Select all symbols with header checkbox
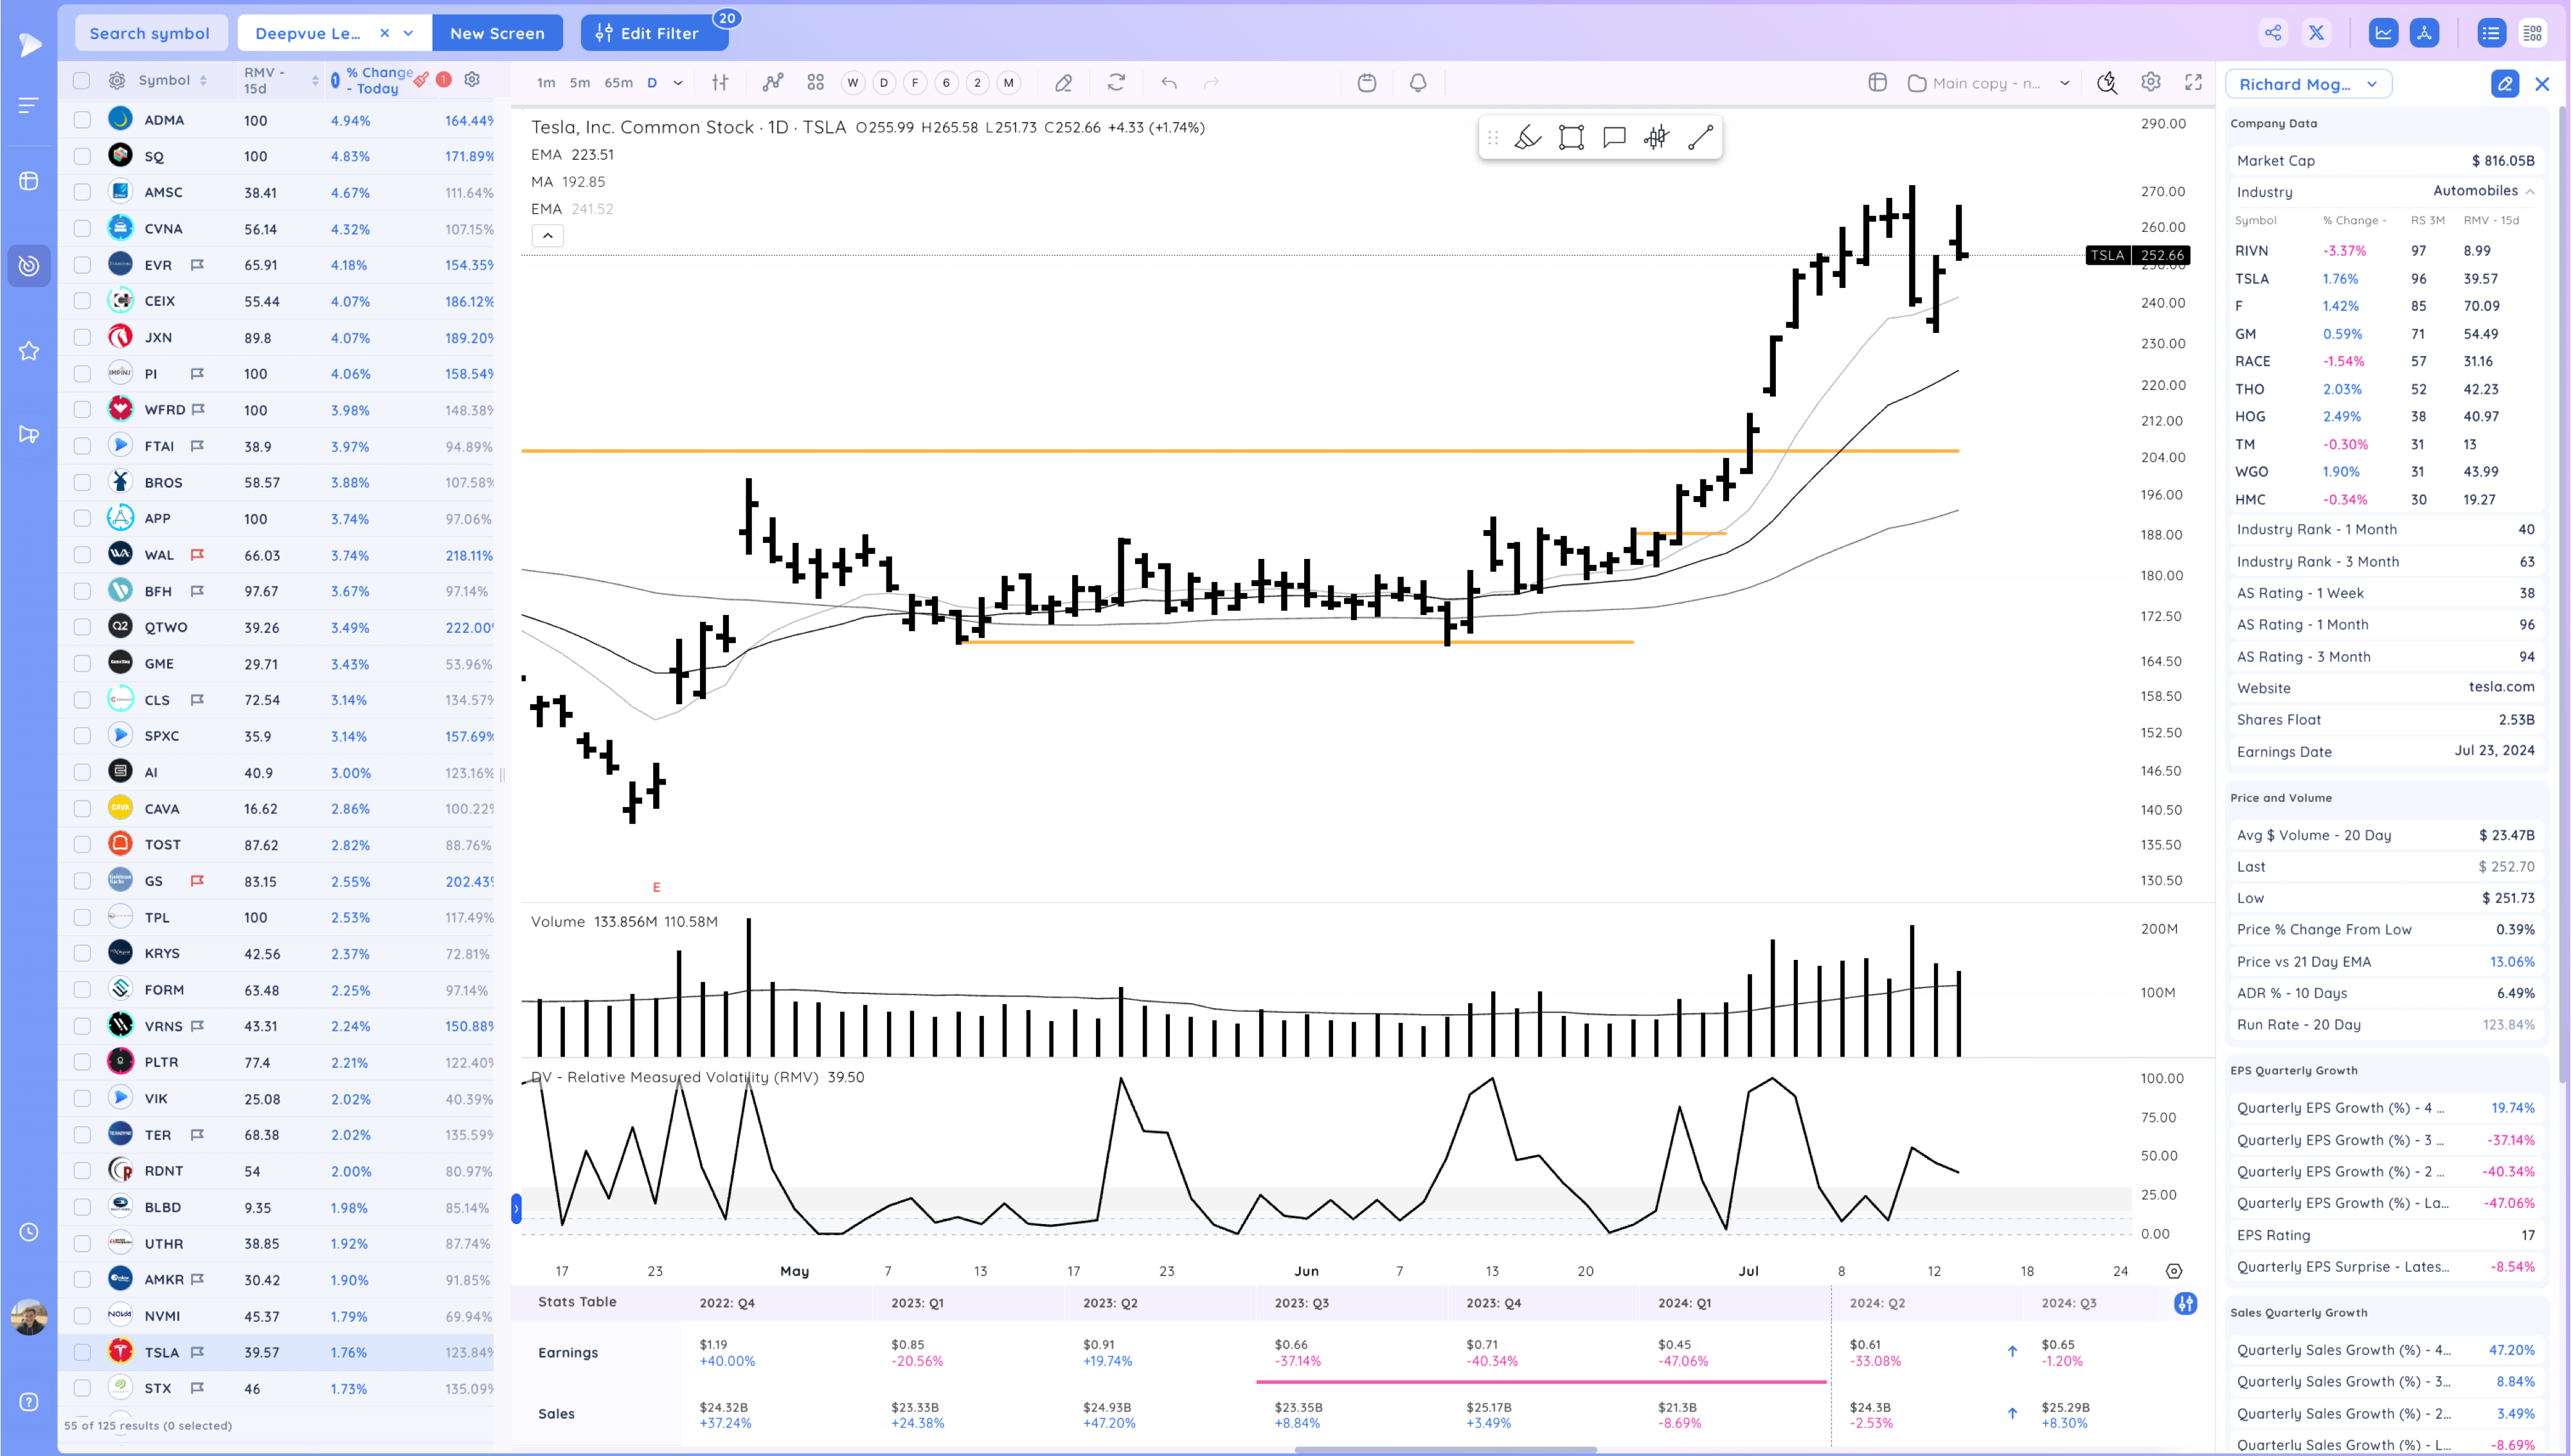 (82, 80)
